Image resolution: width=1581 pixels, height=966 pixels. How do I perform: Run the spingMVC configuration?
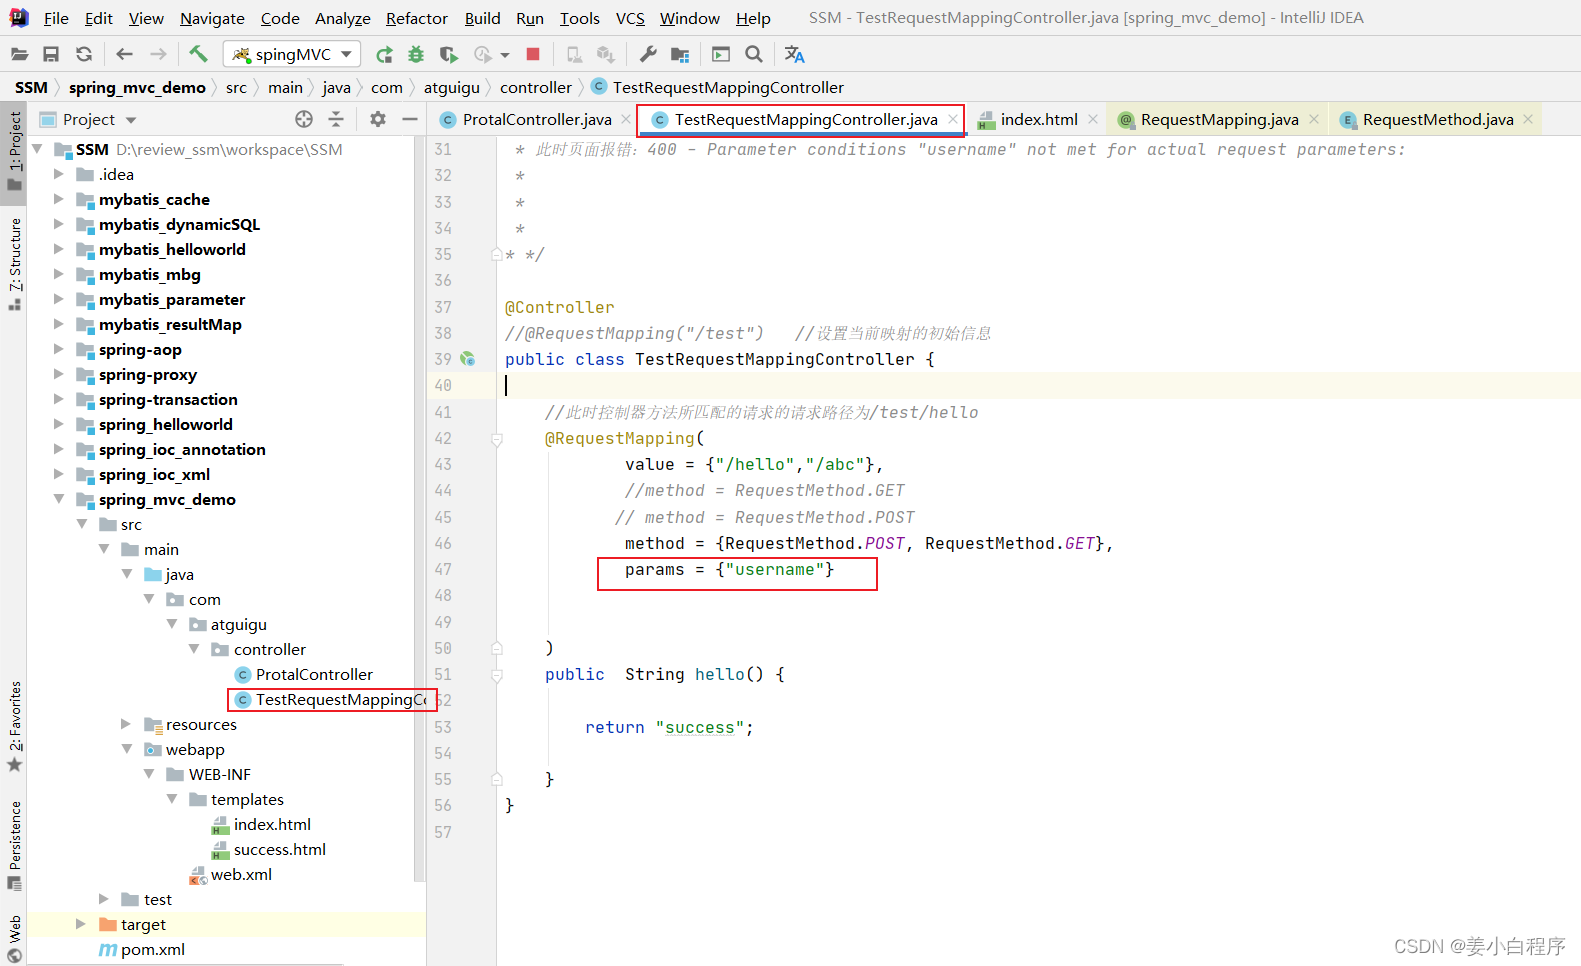pyautogui.click(x=384, y=54)
